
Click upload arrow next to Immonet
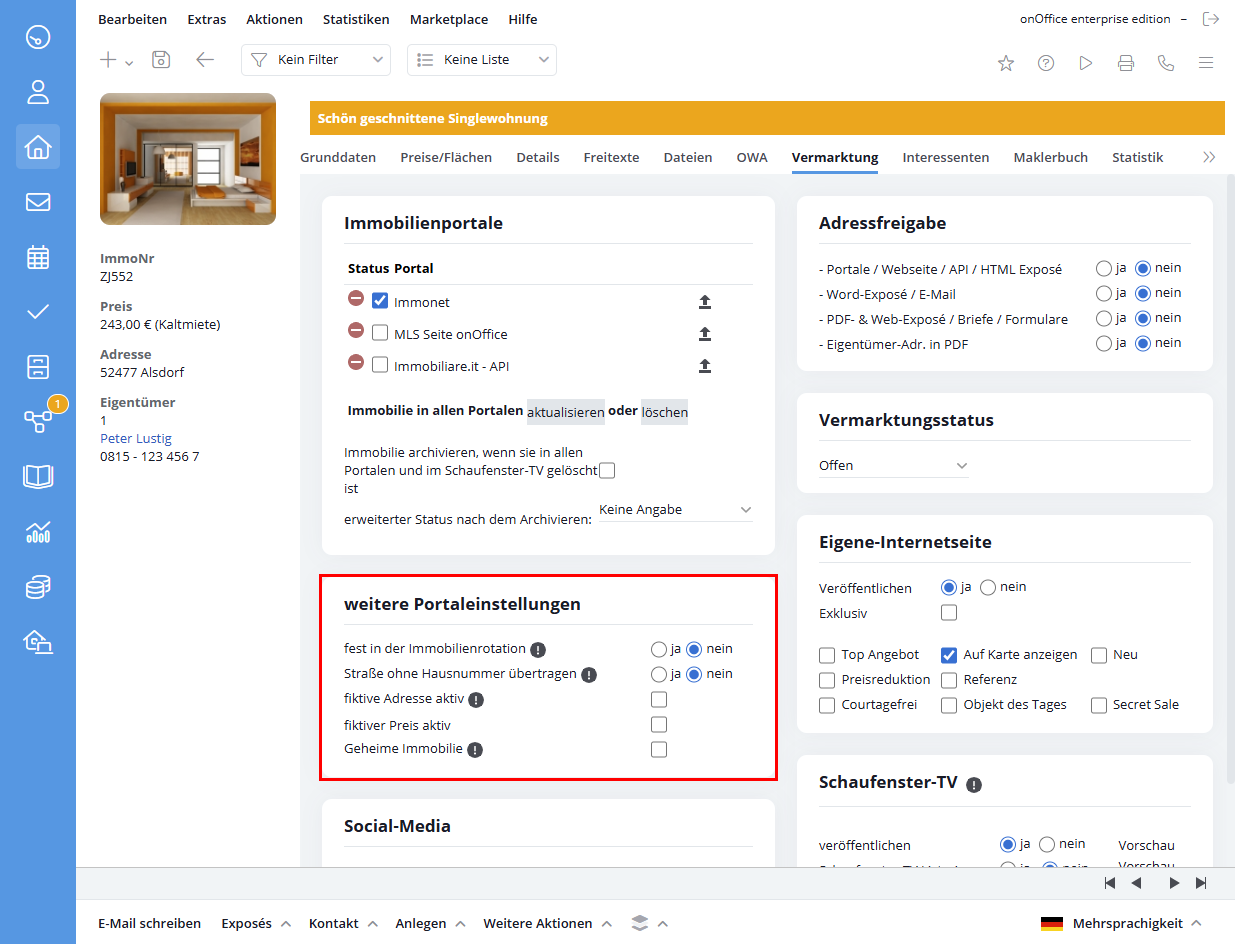coord(705,302)
